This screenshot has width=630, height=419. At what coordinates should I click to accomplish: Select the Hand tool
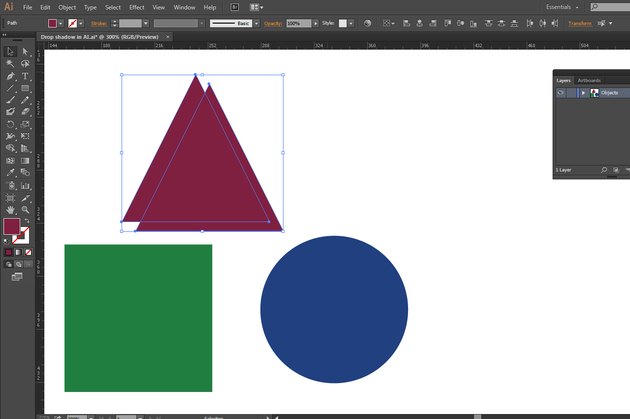click(x=10, y=210)
